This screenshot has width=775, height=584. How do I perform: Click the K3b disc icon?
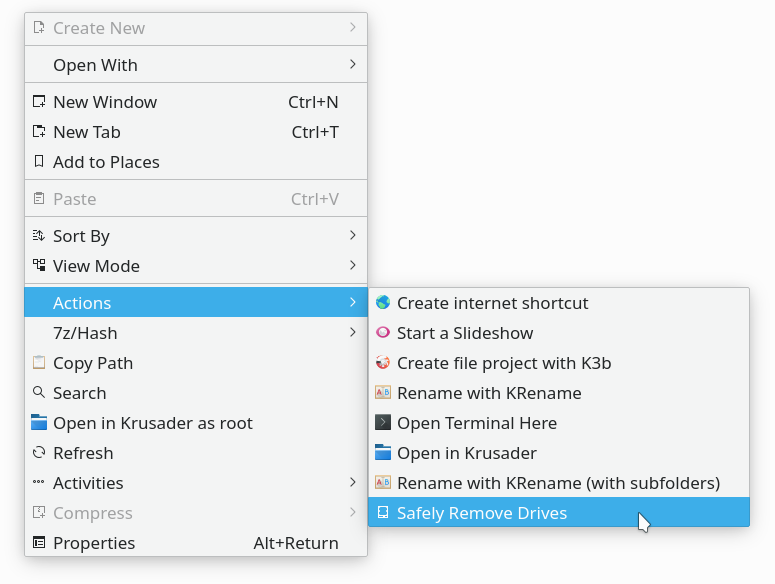click(x=383, y=363)
